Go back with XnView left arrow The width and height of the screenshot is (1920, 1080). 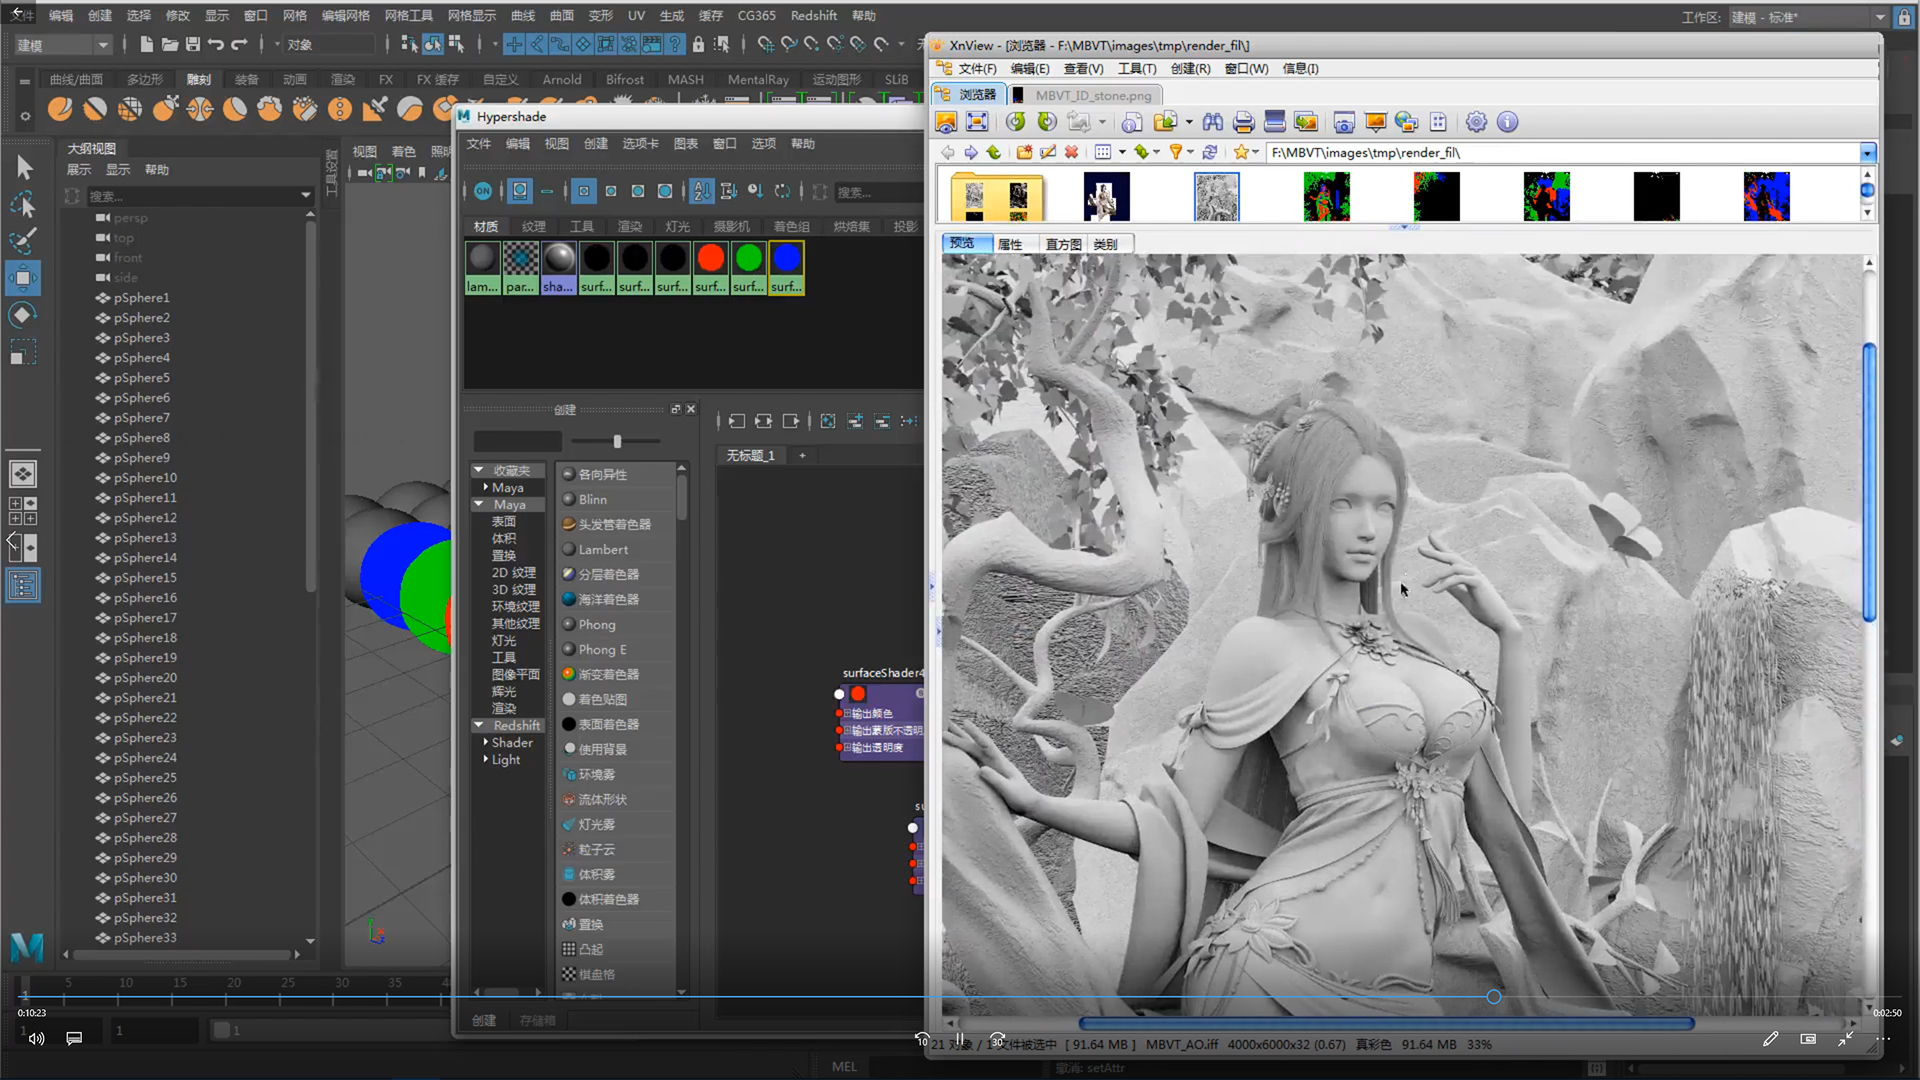(x=947, y=152)
